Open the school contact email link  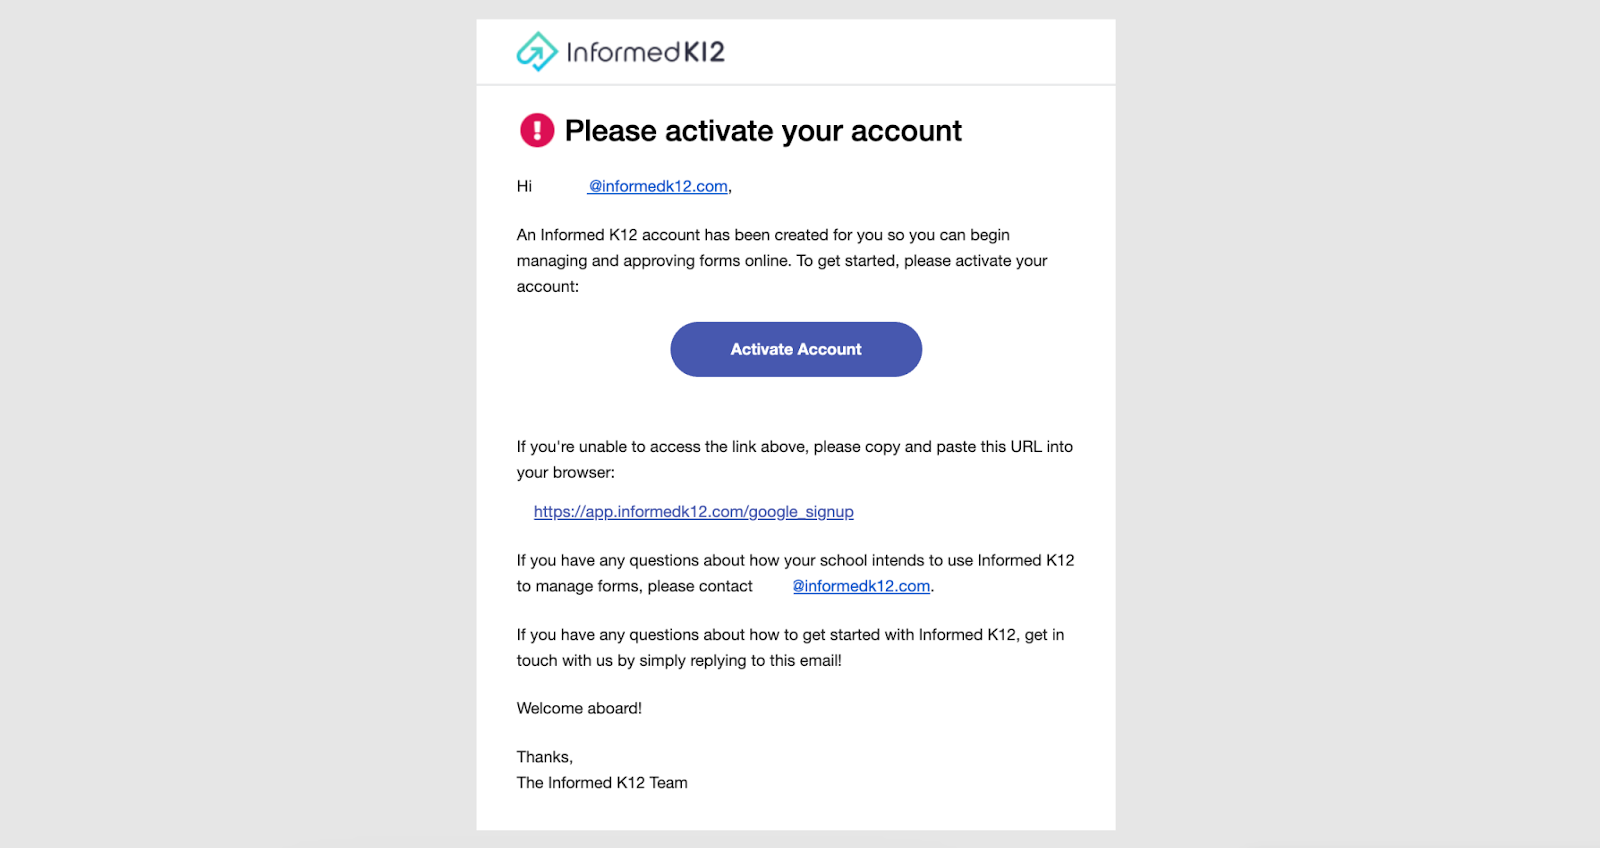pyautogui.click(x=861, y=587)
